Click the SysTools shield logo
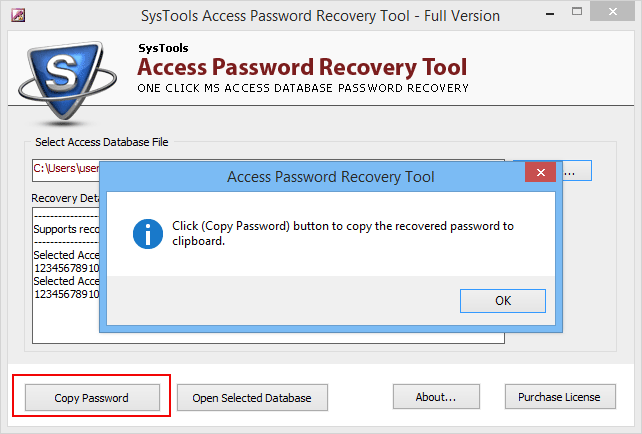The image size is (642, 434). (67, 81)
